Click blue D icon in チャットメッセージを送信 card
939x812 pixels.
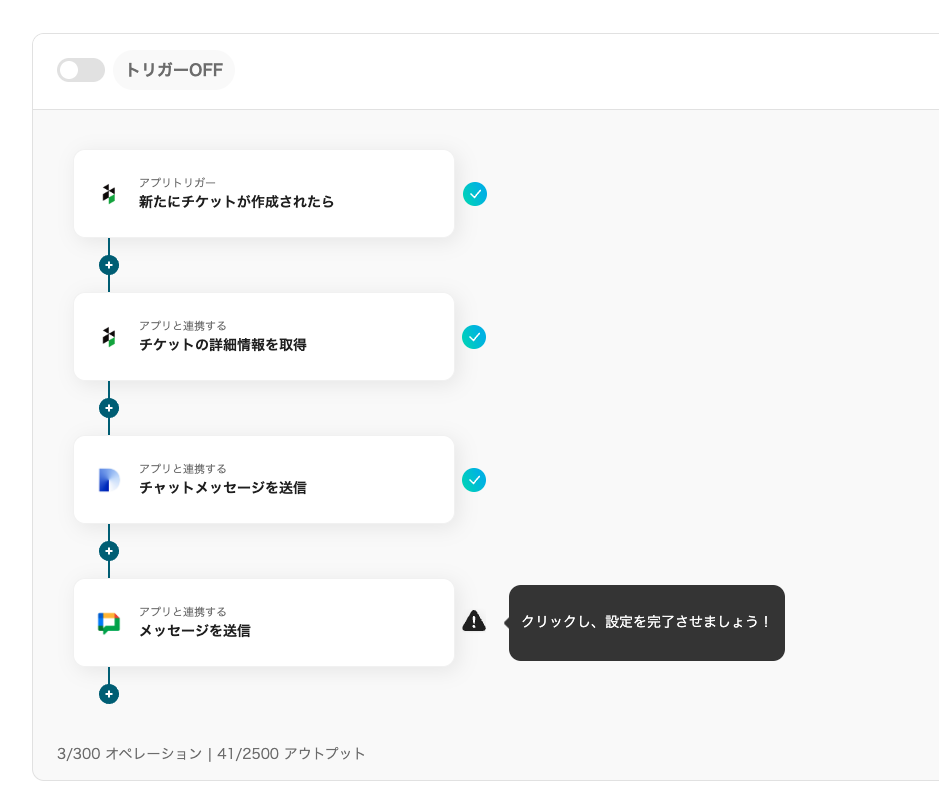[109, 480]
